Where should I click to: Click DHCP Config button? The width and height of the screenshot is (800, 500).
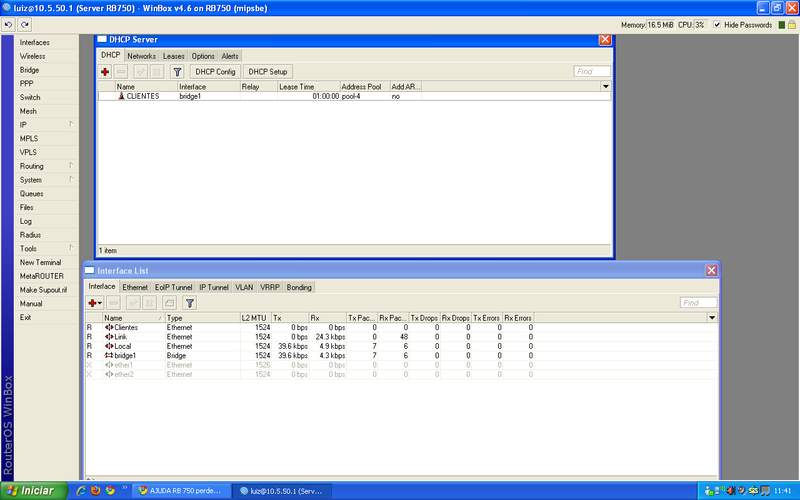coord(215,72)
